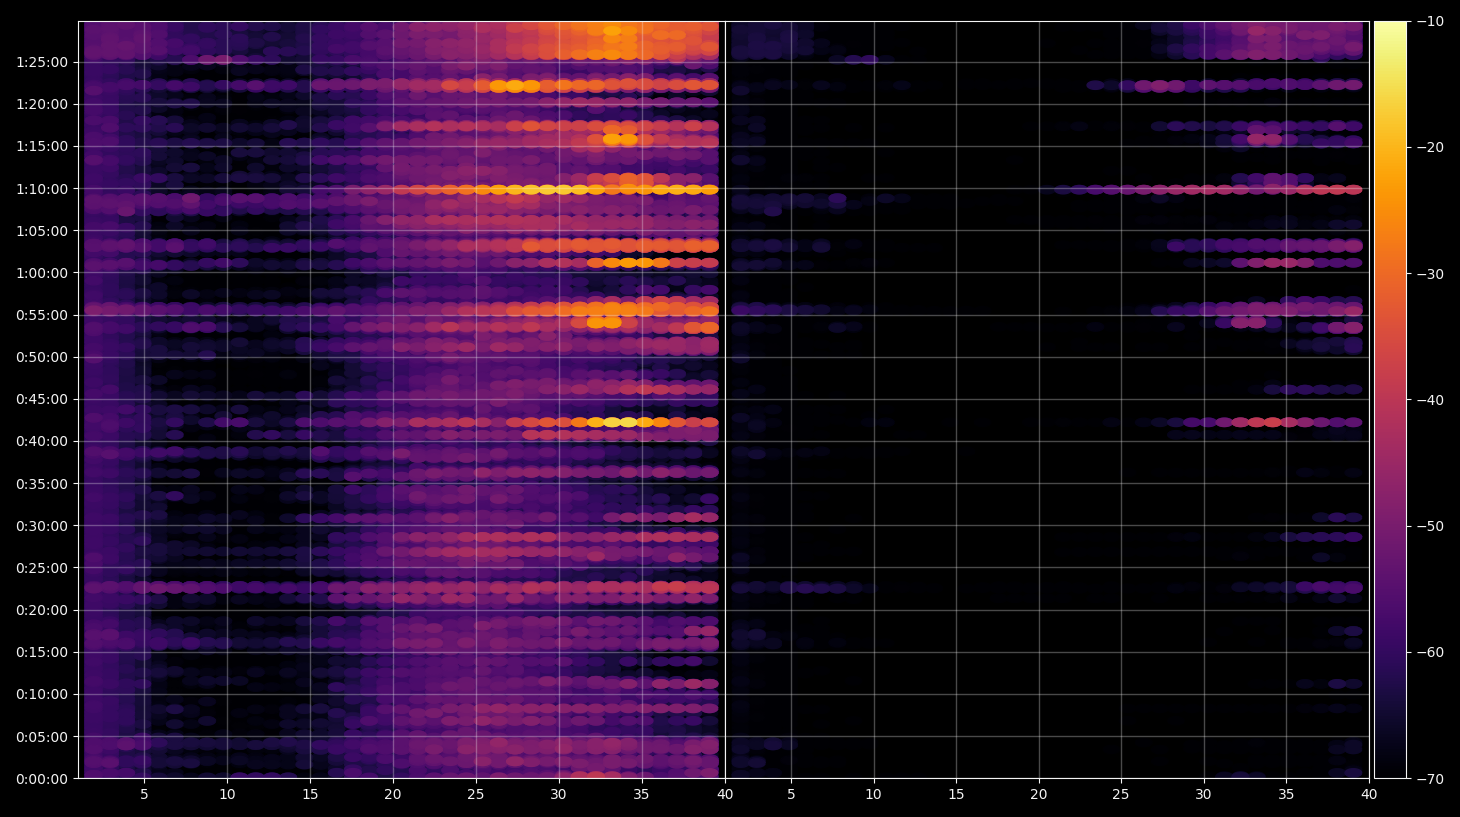Select x-axis label 20 under the right panel
This screenshot has height=817, width=1460.
[1039, 795]
